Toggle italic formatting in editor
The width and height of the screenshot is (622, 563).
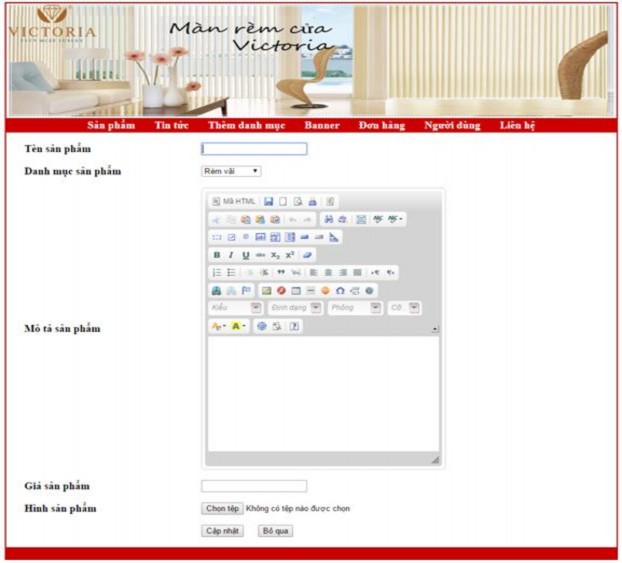click(231, 255)
